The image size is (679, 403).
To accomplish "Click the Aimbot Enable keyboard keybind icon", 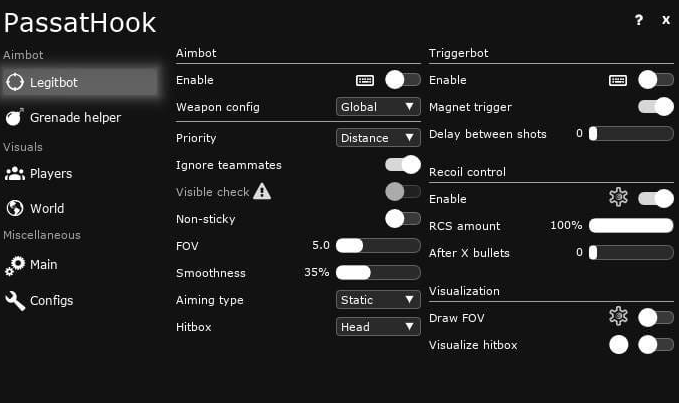I will [x=364, y=80].
